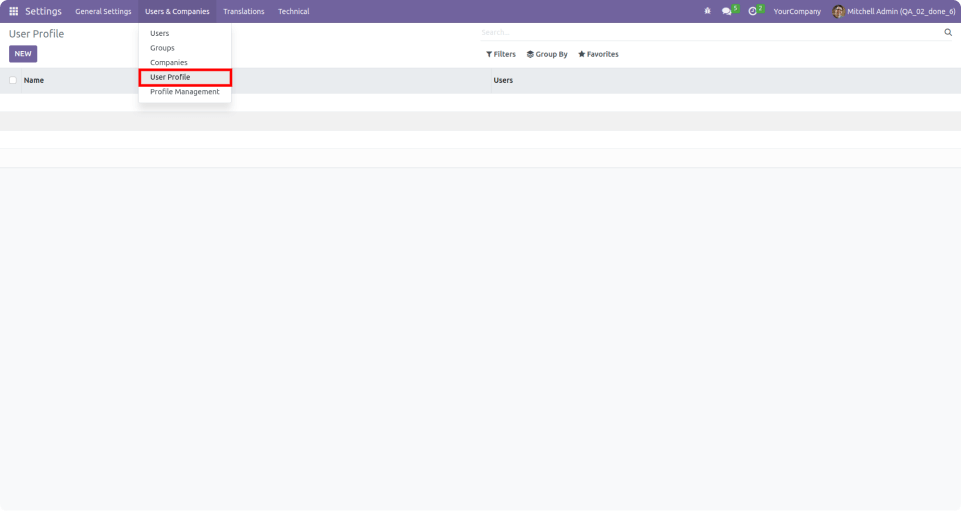
Task: Expand the Group By dropdown
Action: 547,54
